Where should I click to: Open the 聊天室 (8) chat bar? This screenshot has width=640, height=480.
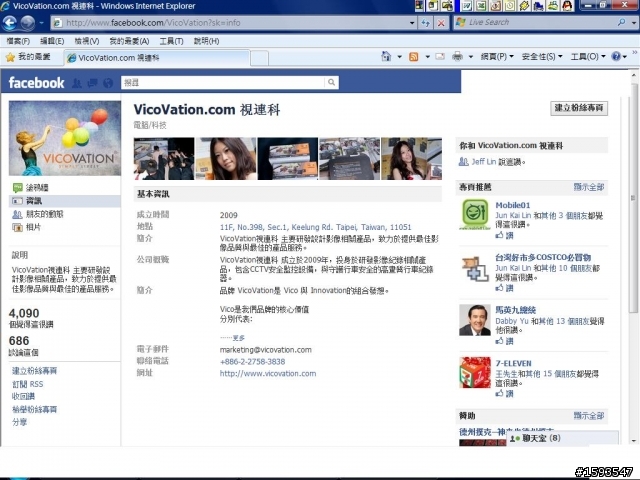(562, 438)
